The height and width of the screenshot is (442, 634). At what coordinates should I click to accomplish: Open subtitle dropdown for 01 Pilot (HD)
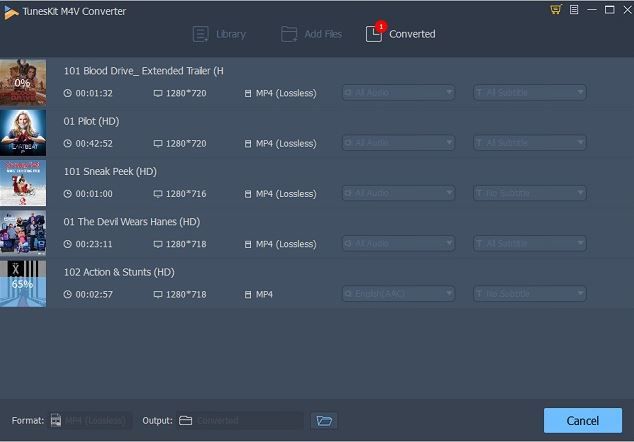tap(530, 143)
